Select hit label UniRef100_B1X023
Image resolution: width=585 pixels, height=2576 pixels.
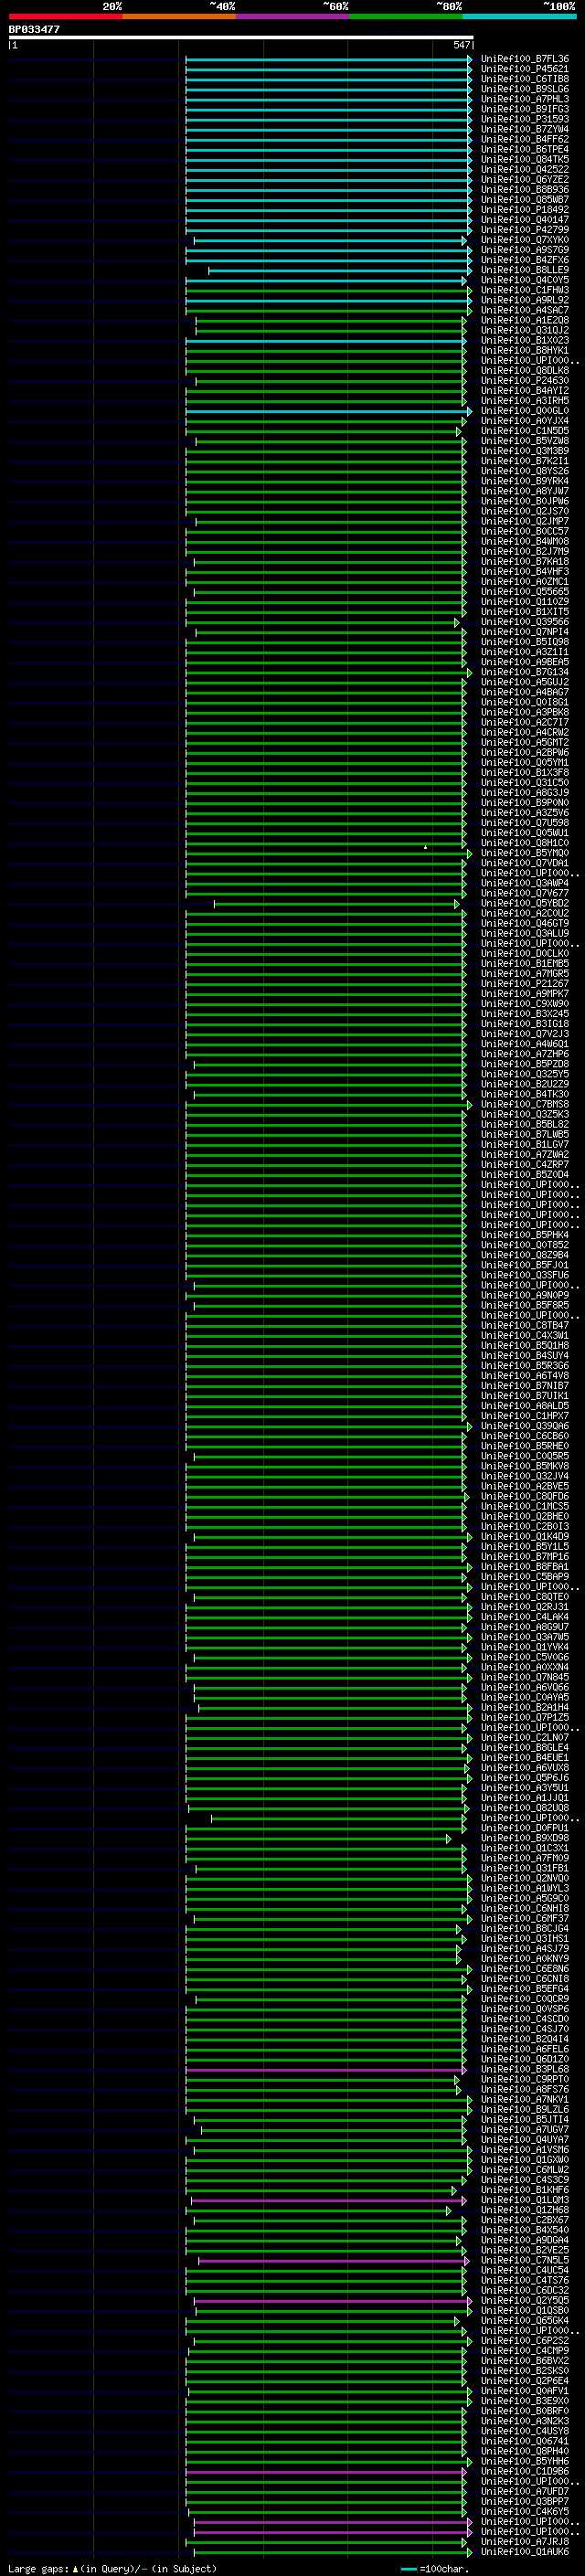[525, 340]
